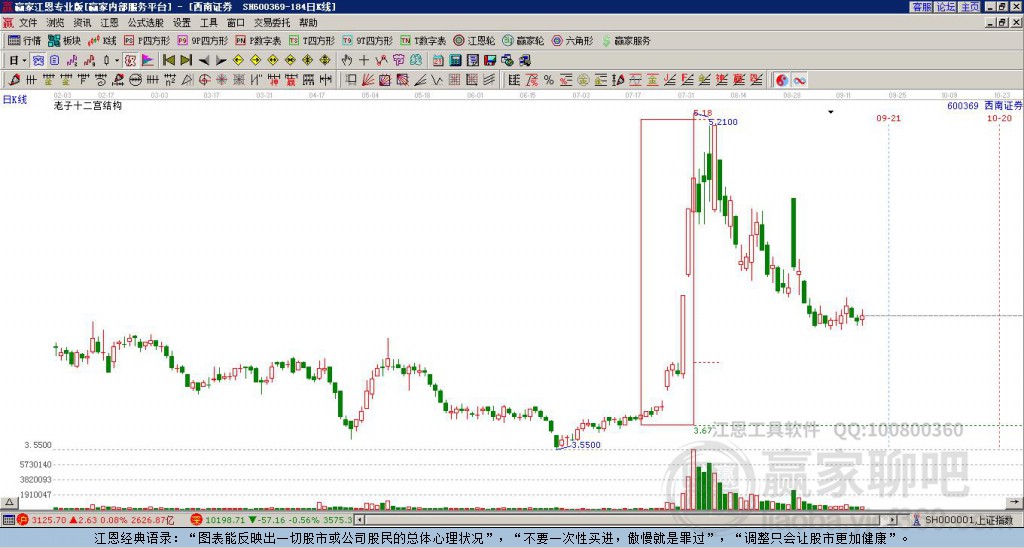This screenshot has width=1024, height=548.
Task: Jump to last bar with green skip-forward icon
Action: pyautogui.click(x=186, y=60)
